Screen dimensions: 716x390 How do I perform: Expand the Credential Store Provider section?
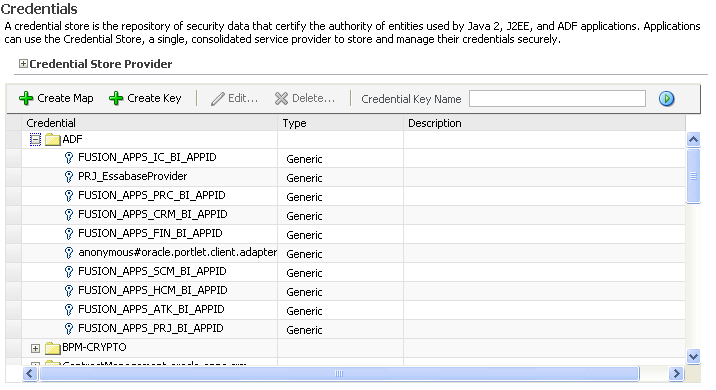[23, 63]
